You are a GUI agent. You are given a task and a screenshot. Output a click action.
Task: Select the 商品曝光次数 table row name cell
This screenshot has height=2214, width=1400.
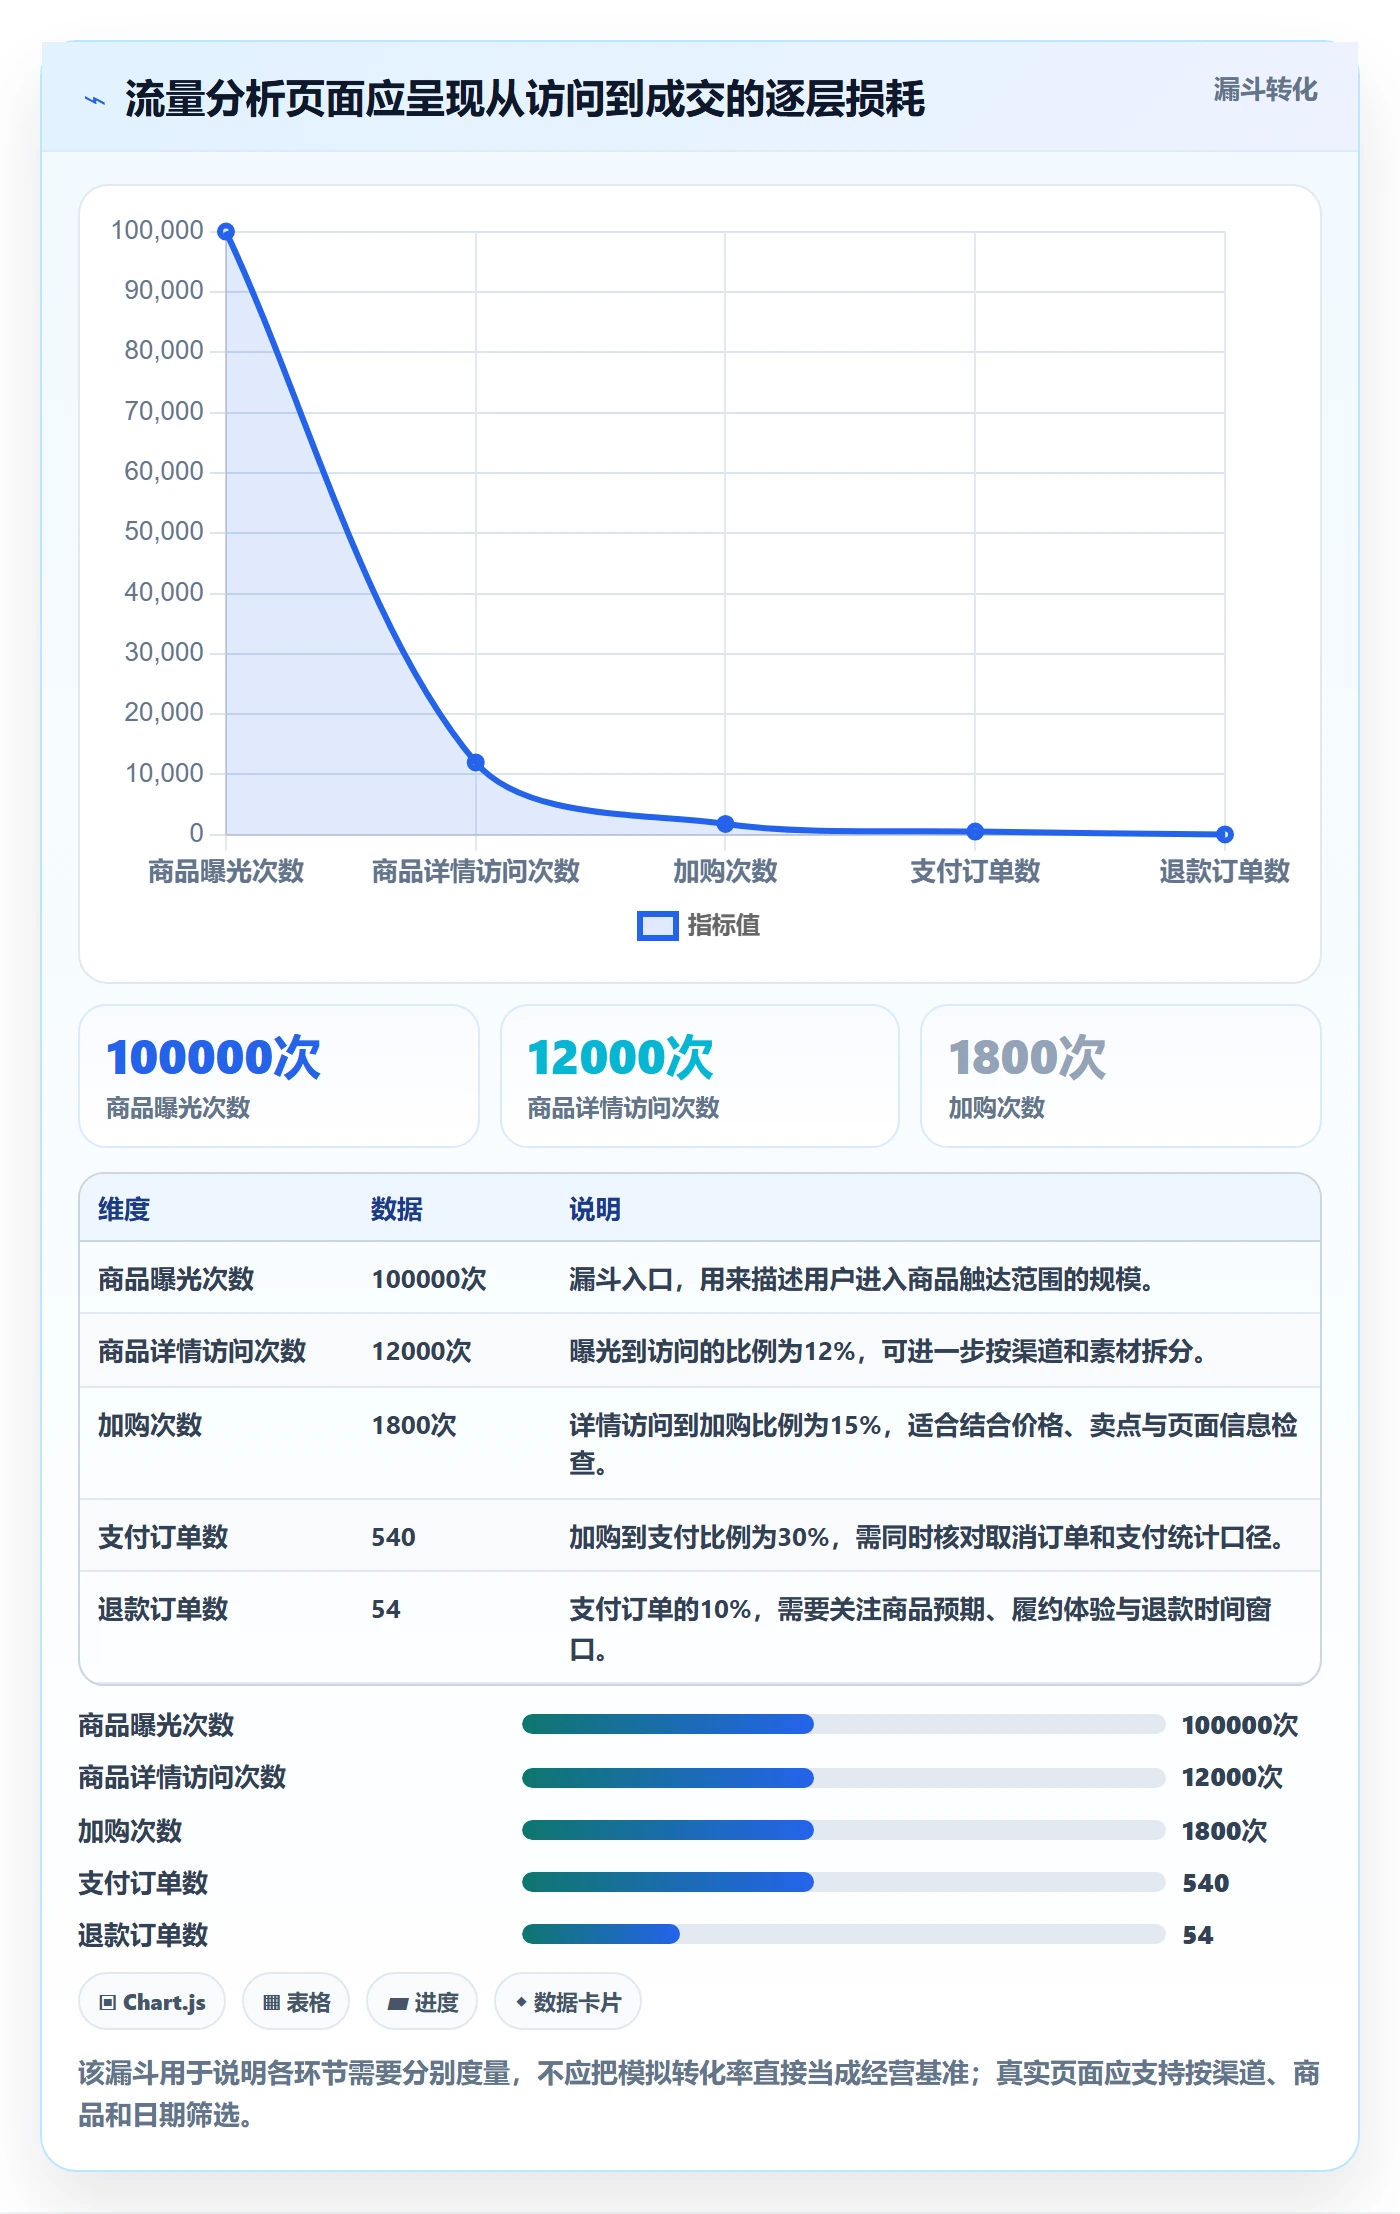(x=176, y=1279)
